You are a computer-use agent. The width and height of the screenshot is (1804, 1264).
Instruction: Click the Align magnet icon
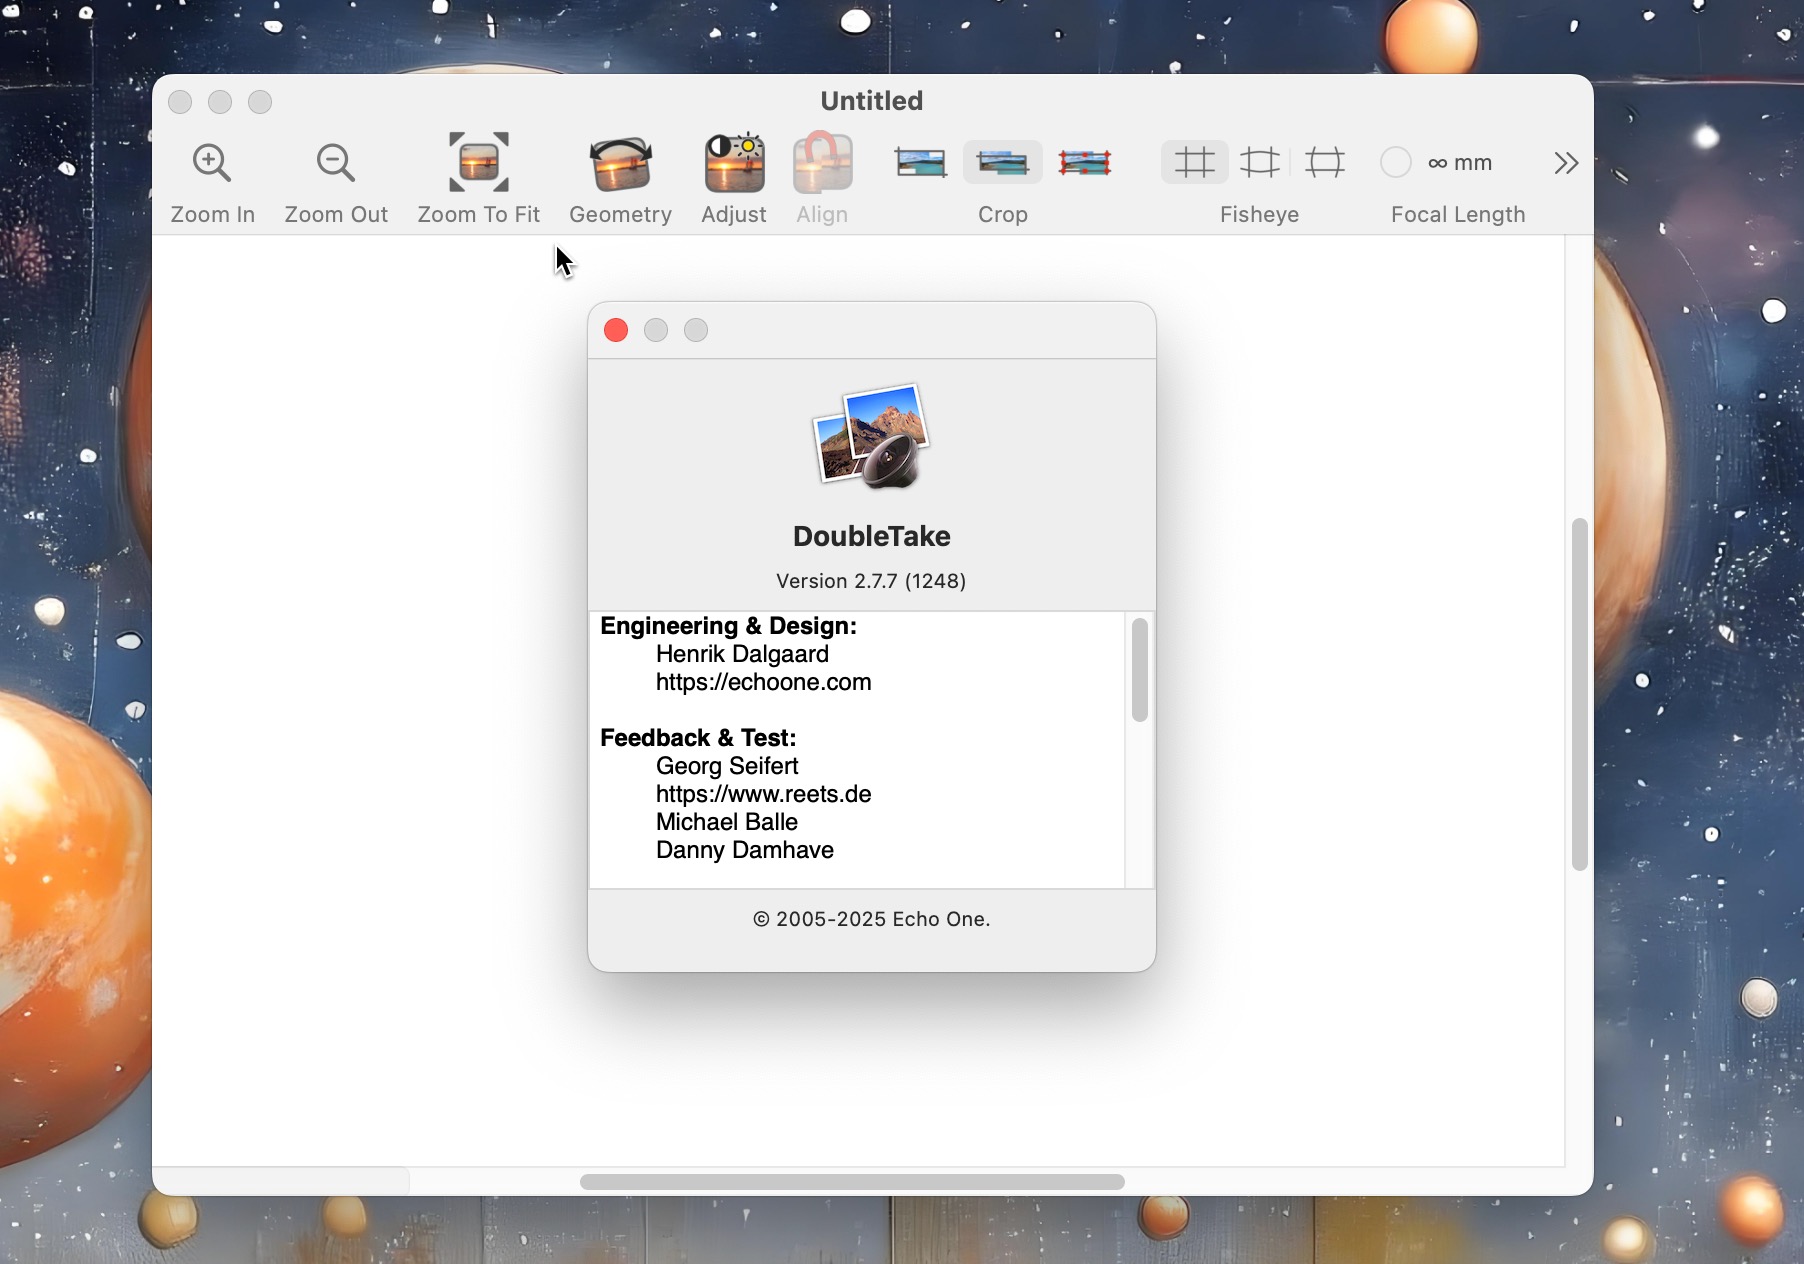coord(822,162)
